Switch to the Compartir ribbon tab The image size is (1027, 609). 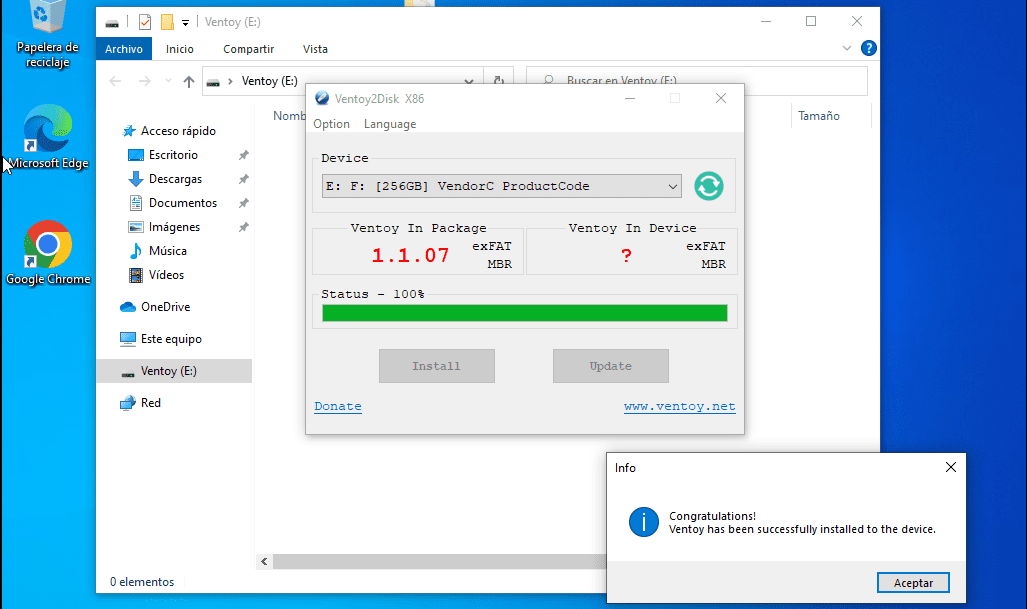coord(248,49)
